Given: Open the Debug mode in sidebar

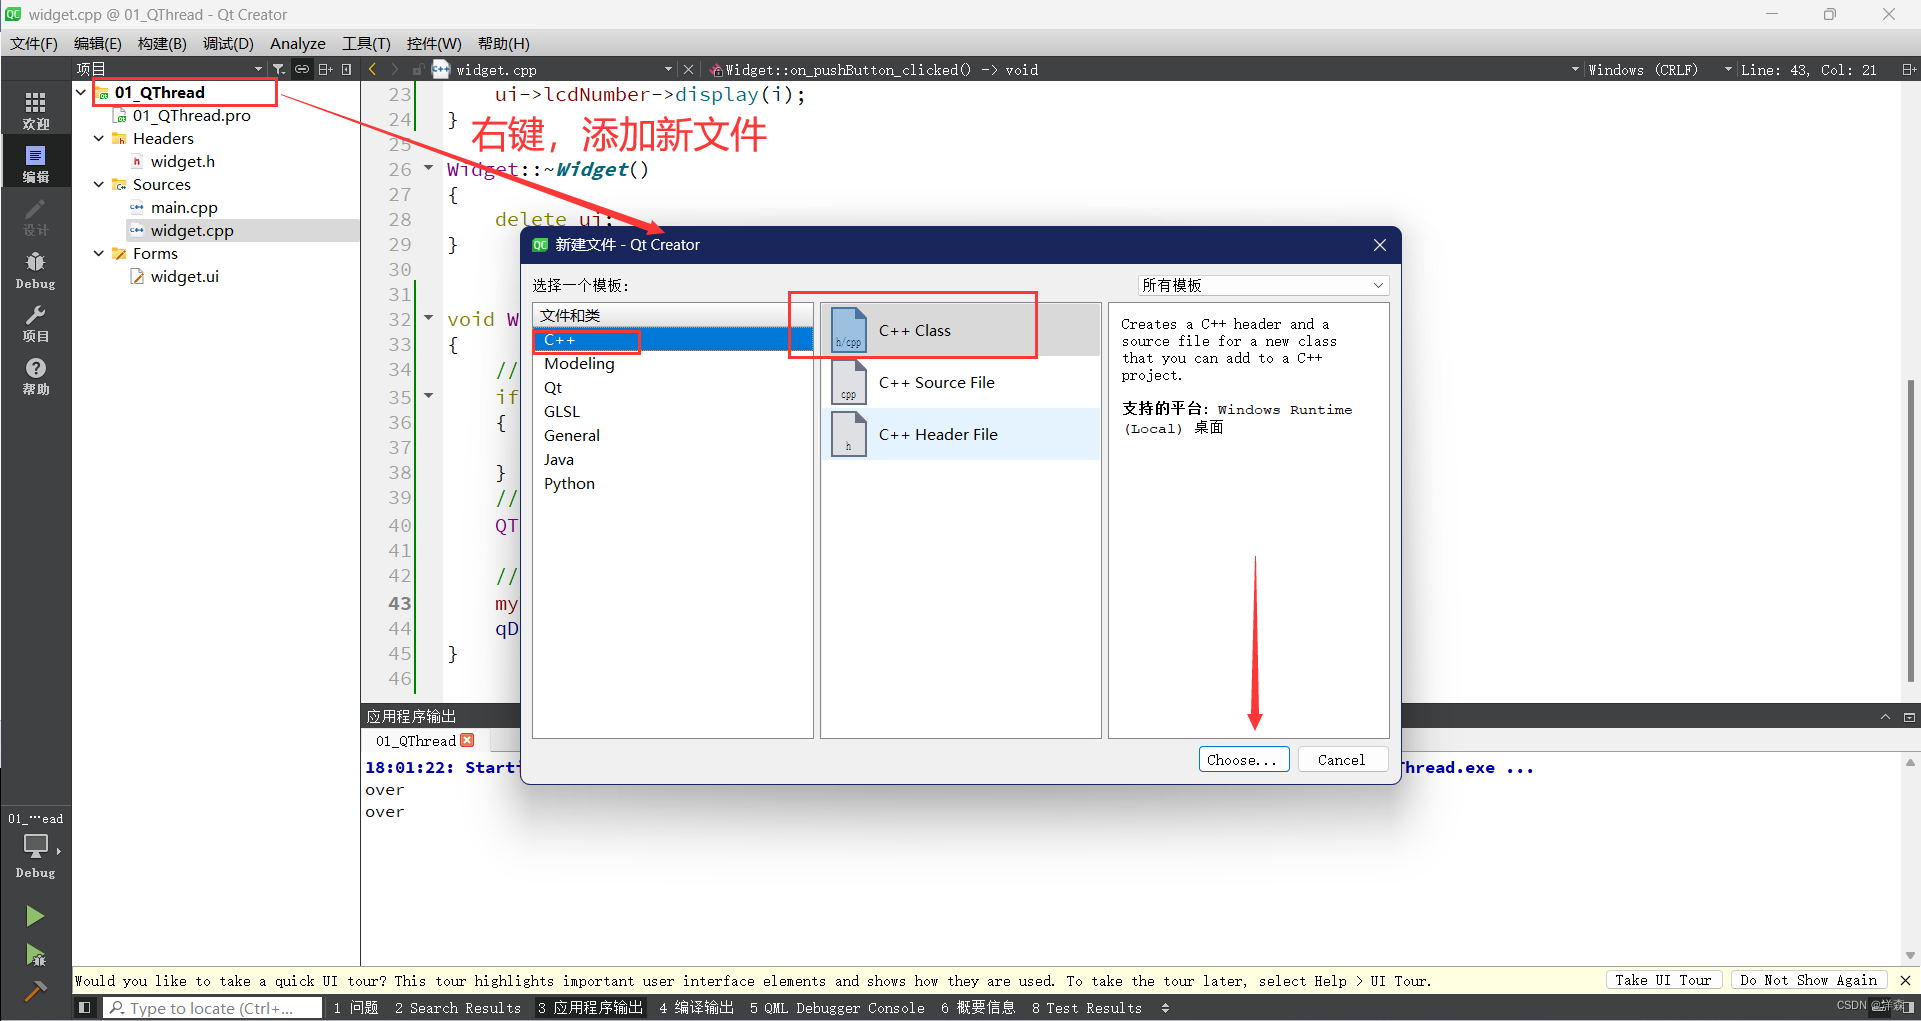Looking at the screenshot, I should [36, 270].
